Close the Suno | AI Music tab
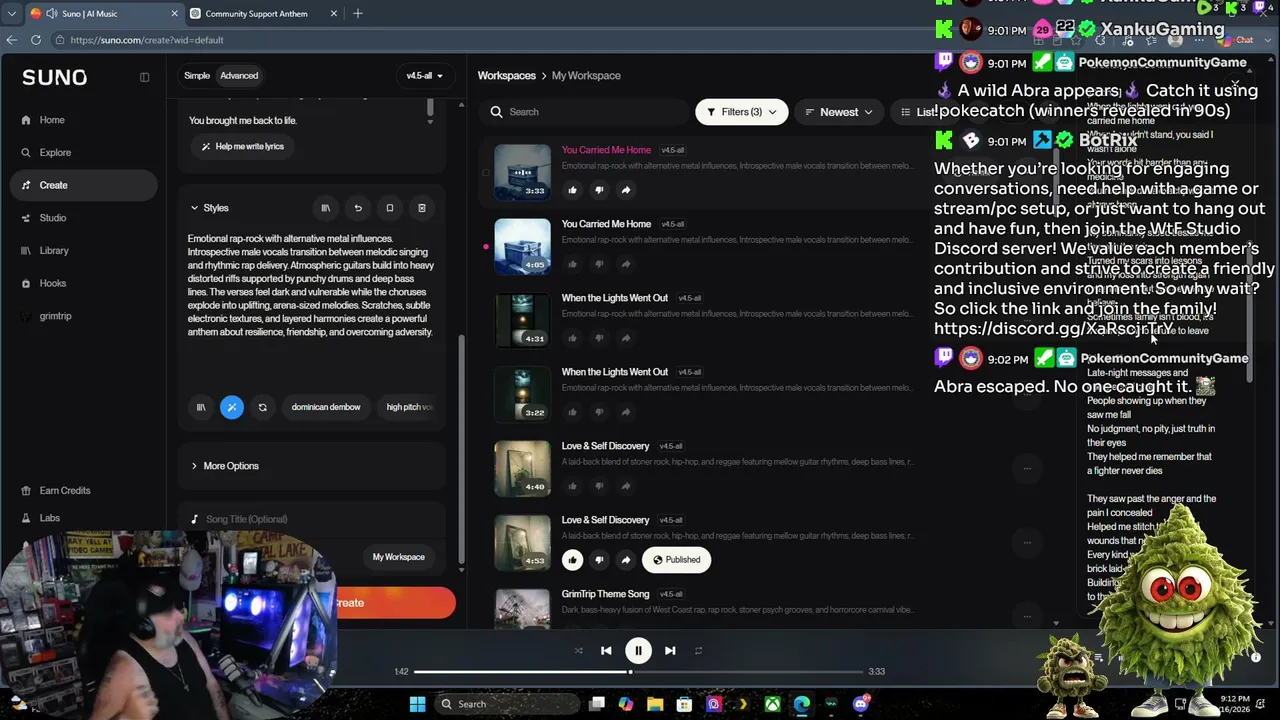The width and height of the screenshot is (1280, 720). point(174,14)
